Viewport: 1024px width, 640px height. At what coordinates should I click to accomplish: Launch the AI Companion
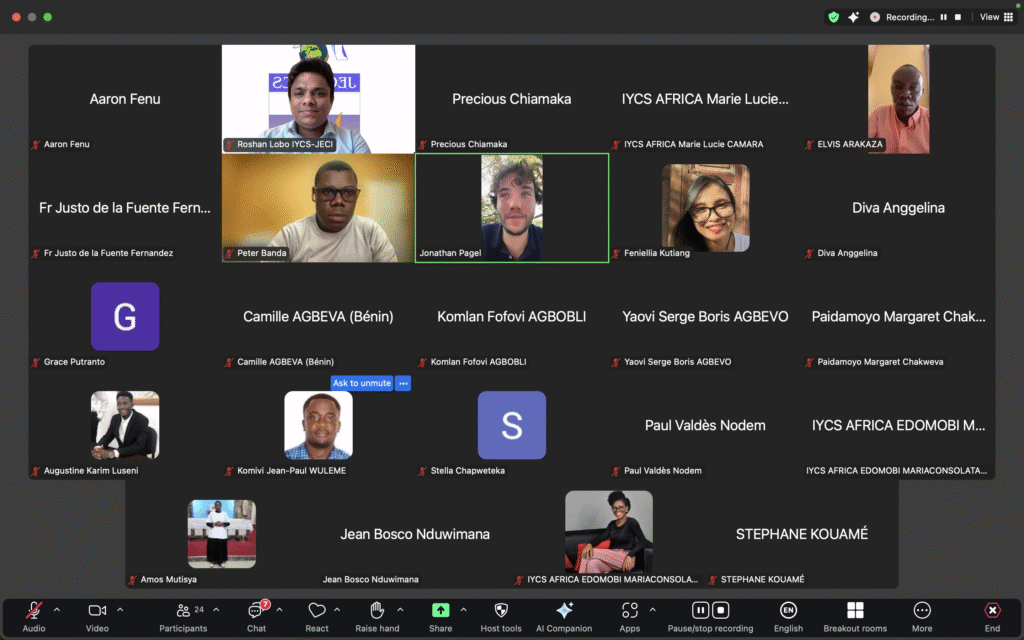pyautogui.click(x=564, y=616)
